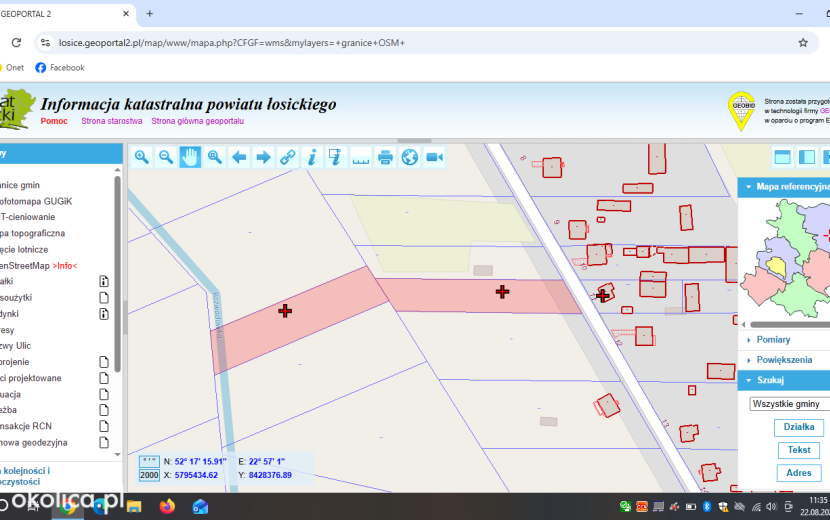
Task: Click the video camera icon in toolbar
Action: (434, 157)
